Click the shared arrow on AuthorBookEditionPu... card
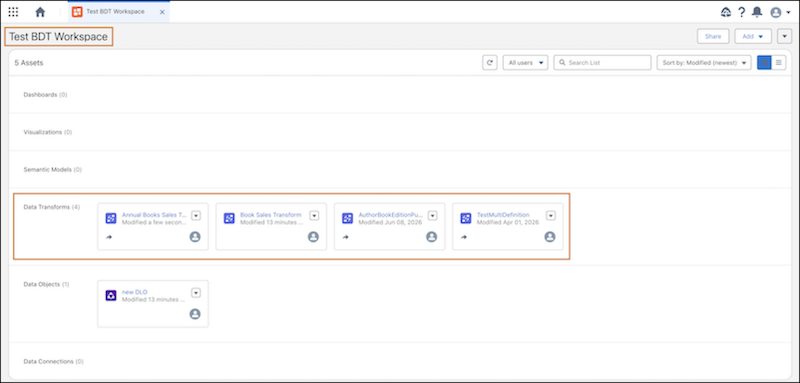This screenshot has width=800, height=383. pos(345,237)
